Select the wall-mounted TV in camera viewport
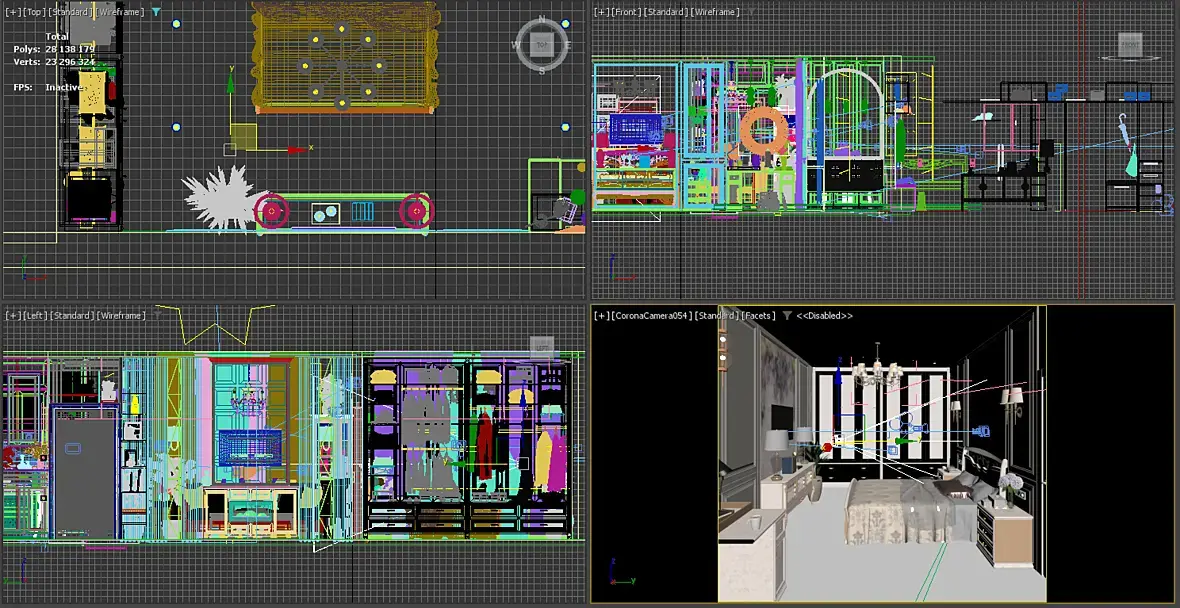The image size is (1180, 608). [x=779, y=416]
